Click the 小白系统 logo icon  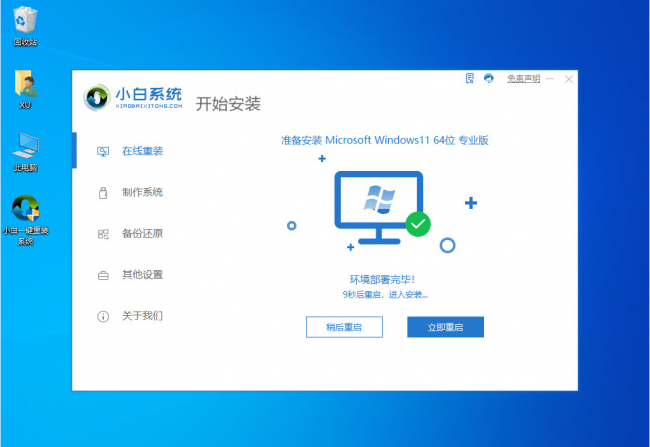click(x=97, y=97)
